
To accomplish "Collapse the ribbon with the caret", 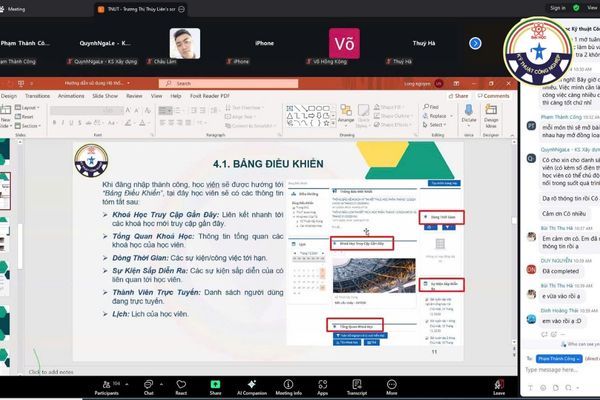I will coord(512,136).
